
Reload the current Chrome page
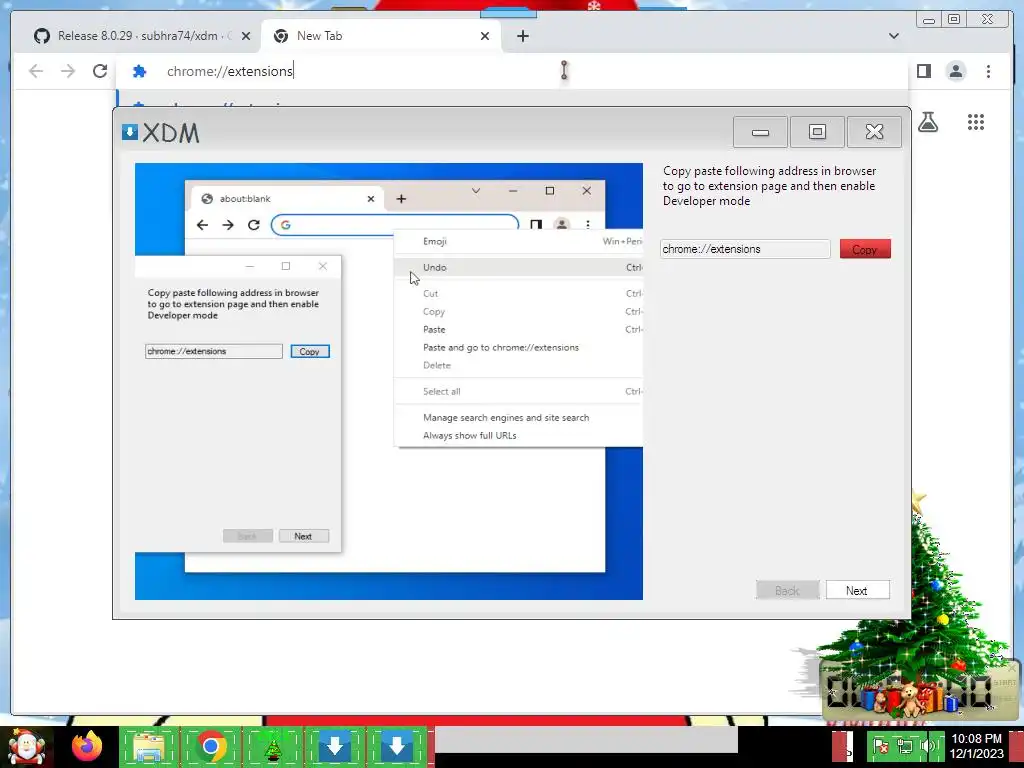(x=100, y=71)
